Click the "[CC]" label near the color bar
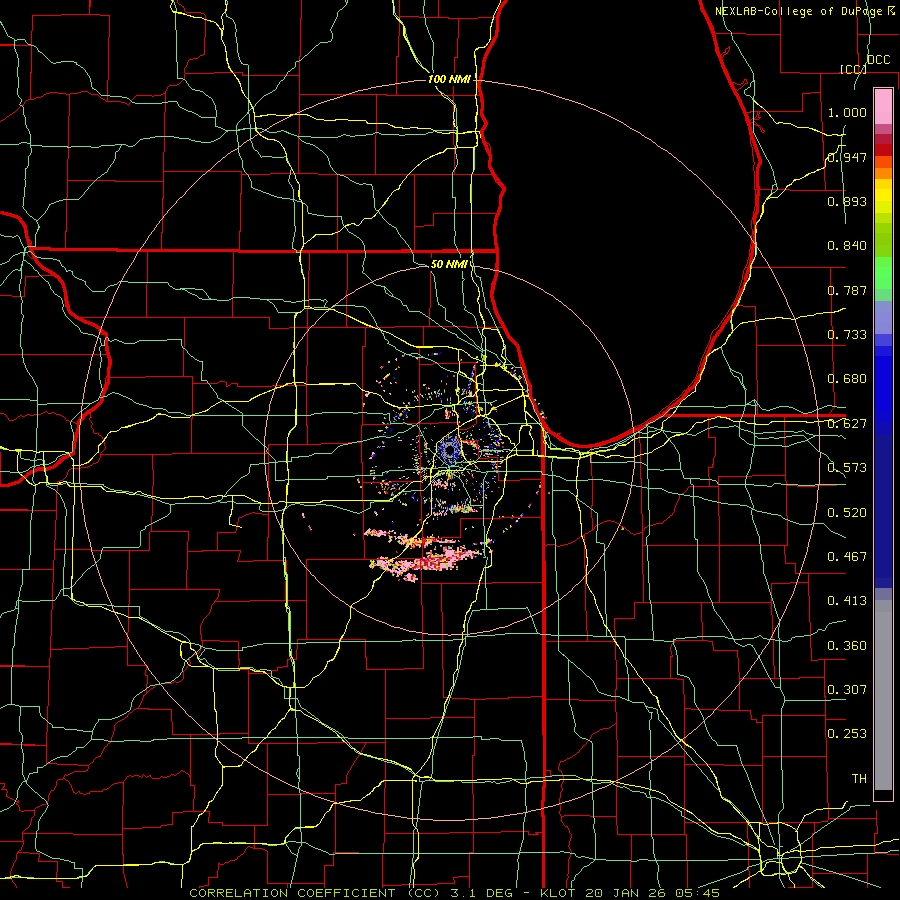 pyautogui.click(x=854, y=69)
